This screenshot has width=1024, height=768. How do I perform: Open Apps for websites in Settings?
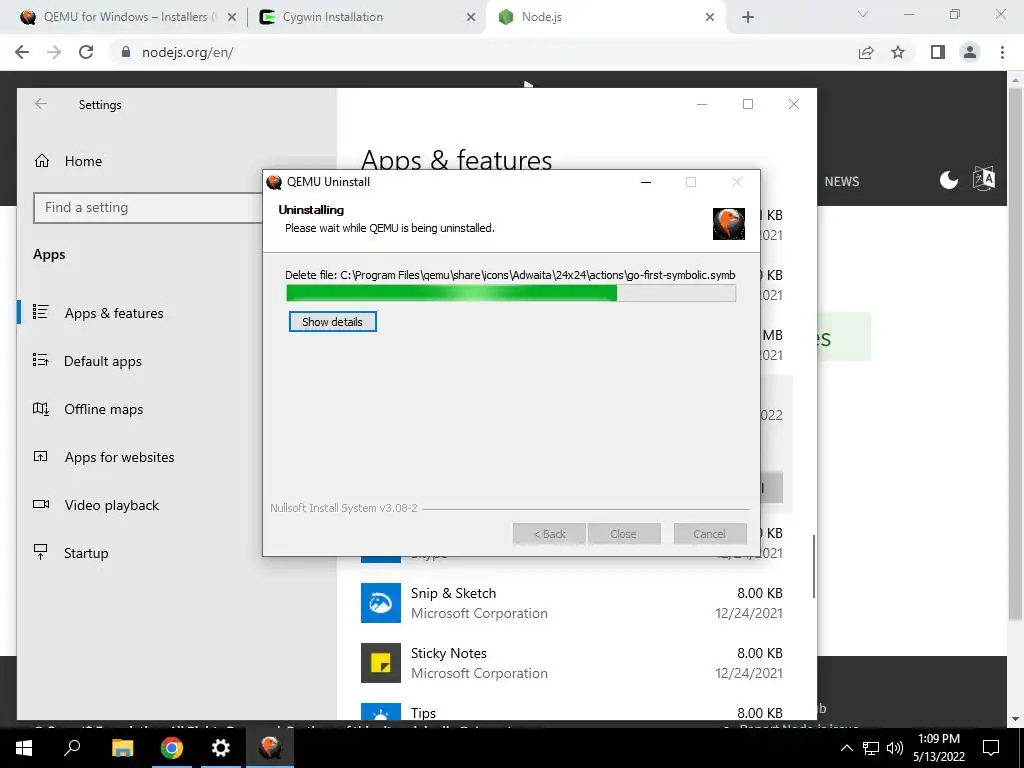[x=119, y=457]
